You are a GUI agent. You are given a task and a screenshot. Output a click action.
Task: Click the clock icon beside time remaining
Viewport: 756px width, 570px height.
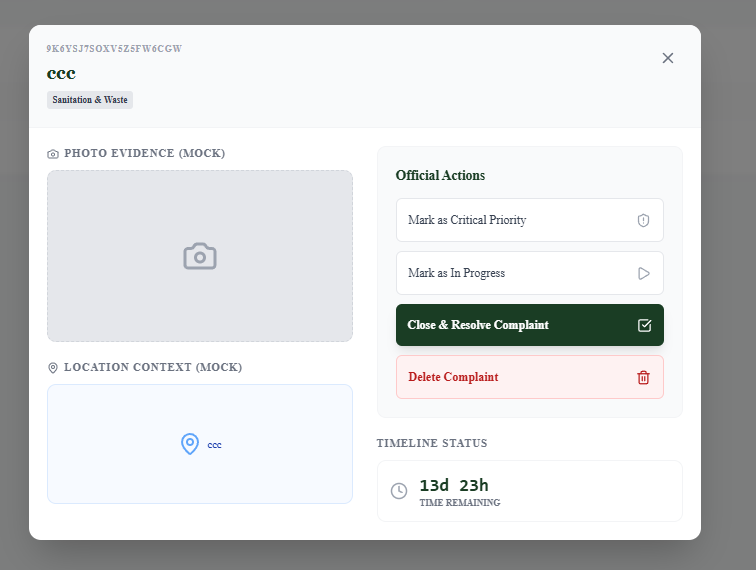(399, 491)
